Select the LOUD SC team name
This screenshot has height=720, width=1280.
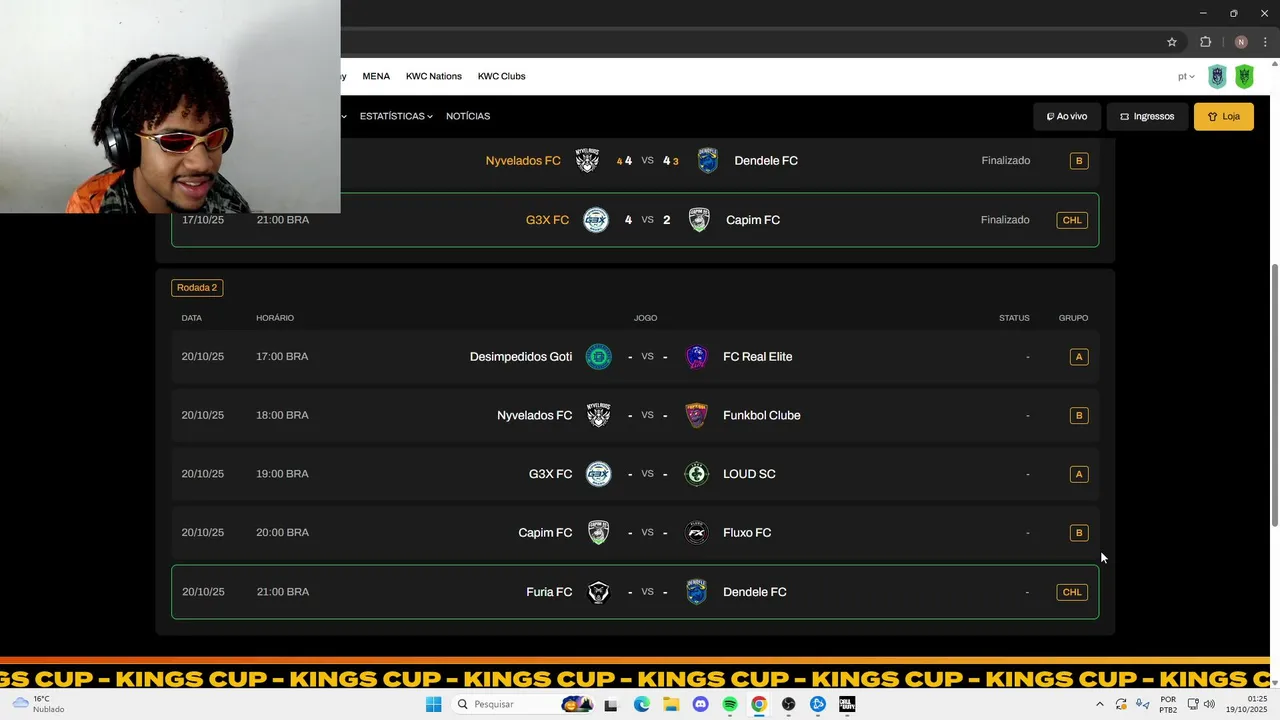point(749,474)
